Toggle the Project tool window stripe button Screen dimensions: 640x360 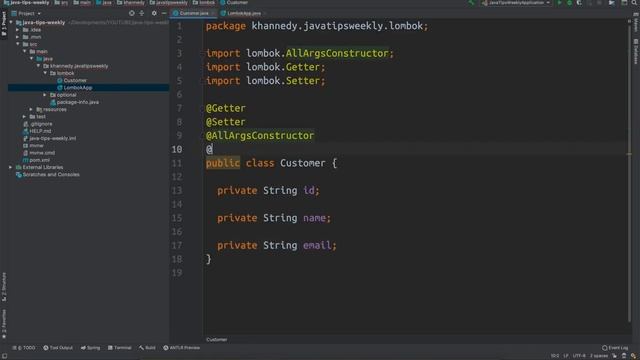(x=4, y=24)
